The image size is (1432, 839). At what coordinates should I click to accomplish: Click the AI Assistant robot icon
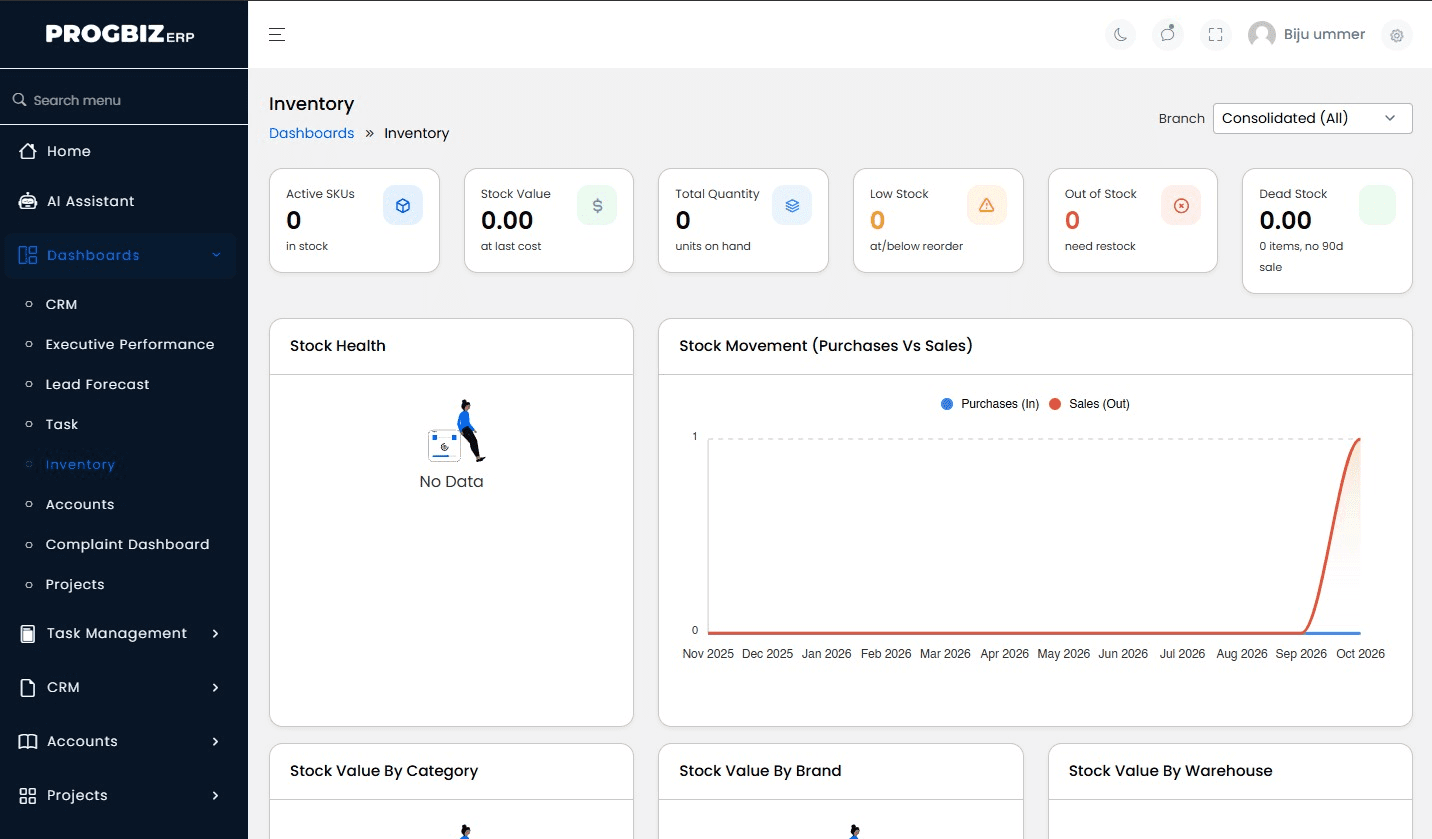pyautogui.click(x=28, y=201)
